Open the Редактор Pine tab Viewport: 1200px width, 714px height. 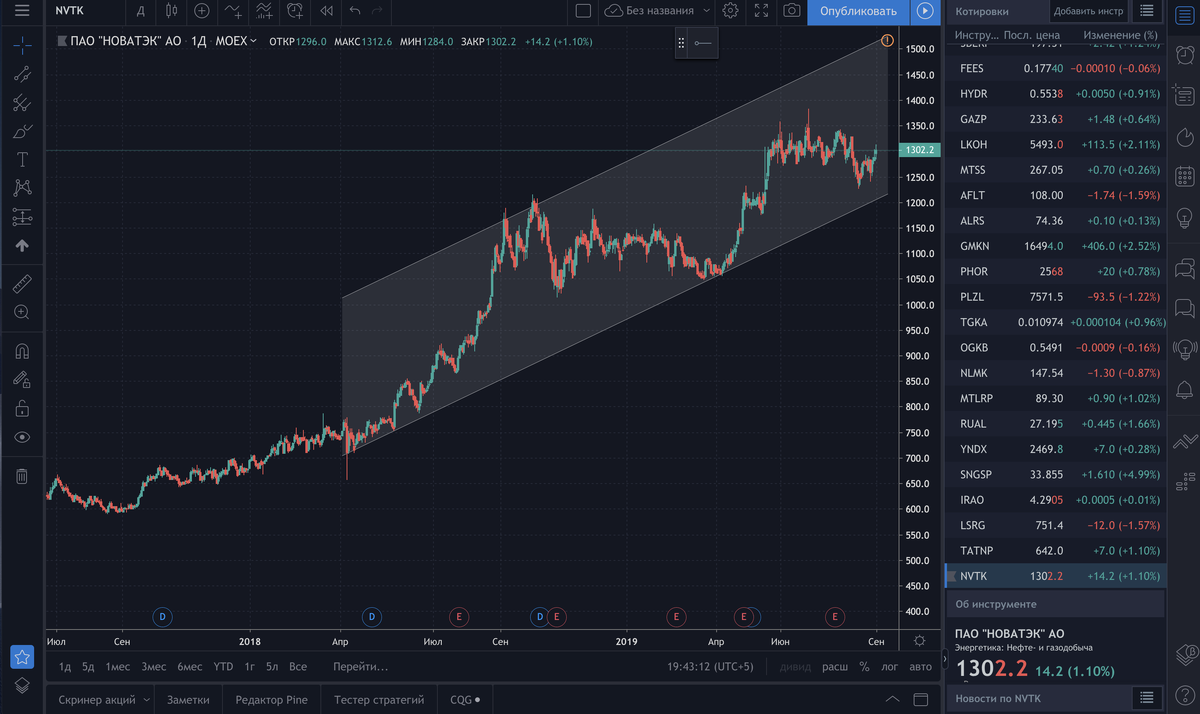pos(271,700)
